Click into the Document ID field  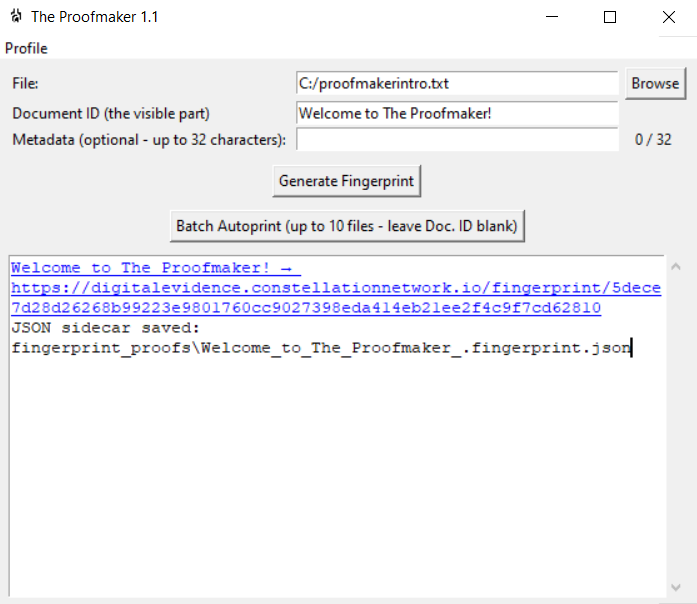[457, 113]
